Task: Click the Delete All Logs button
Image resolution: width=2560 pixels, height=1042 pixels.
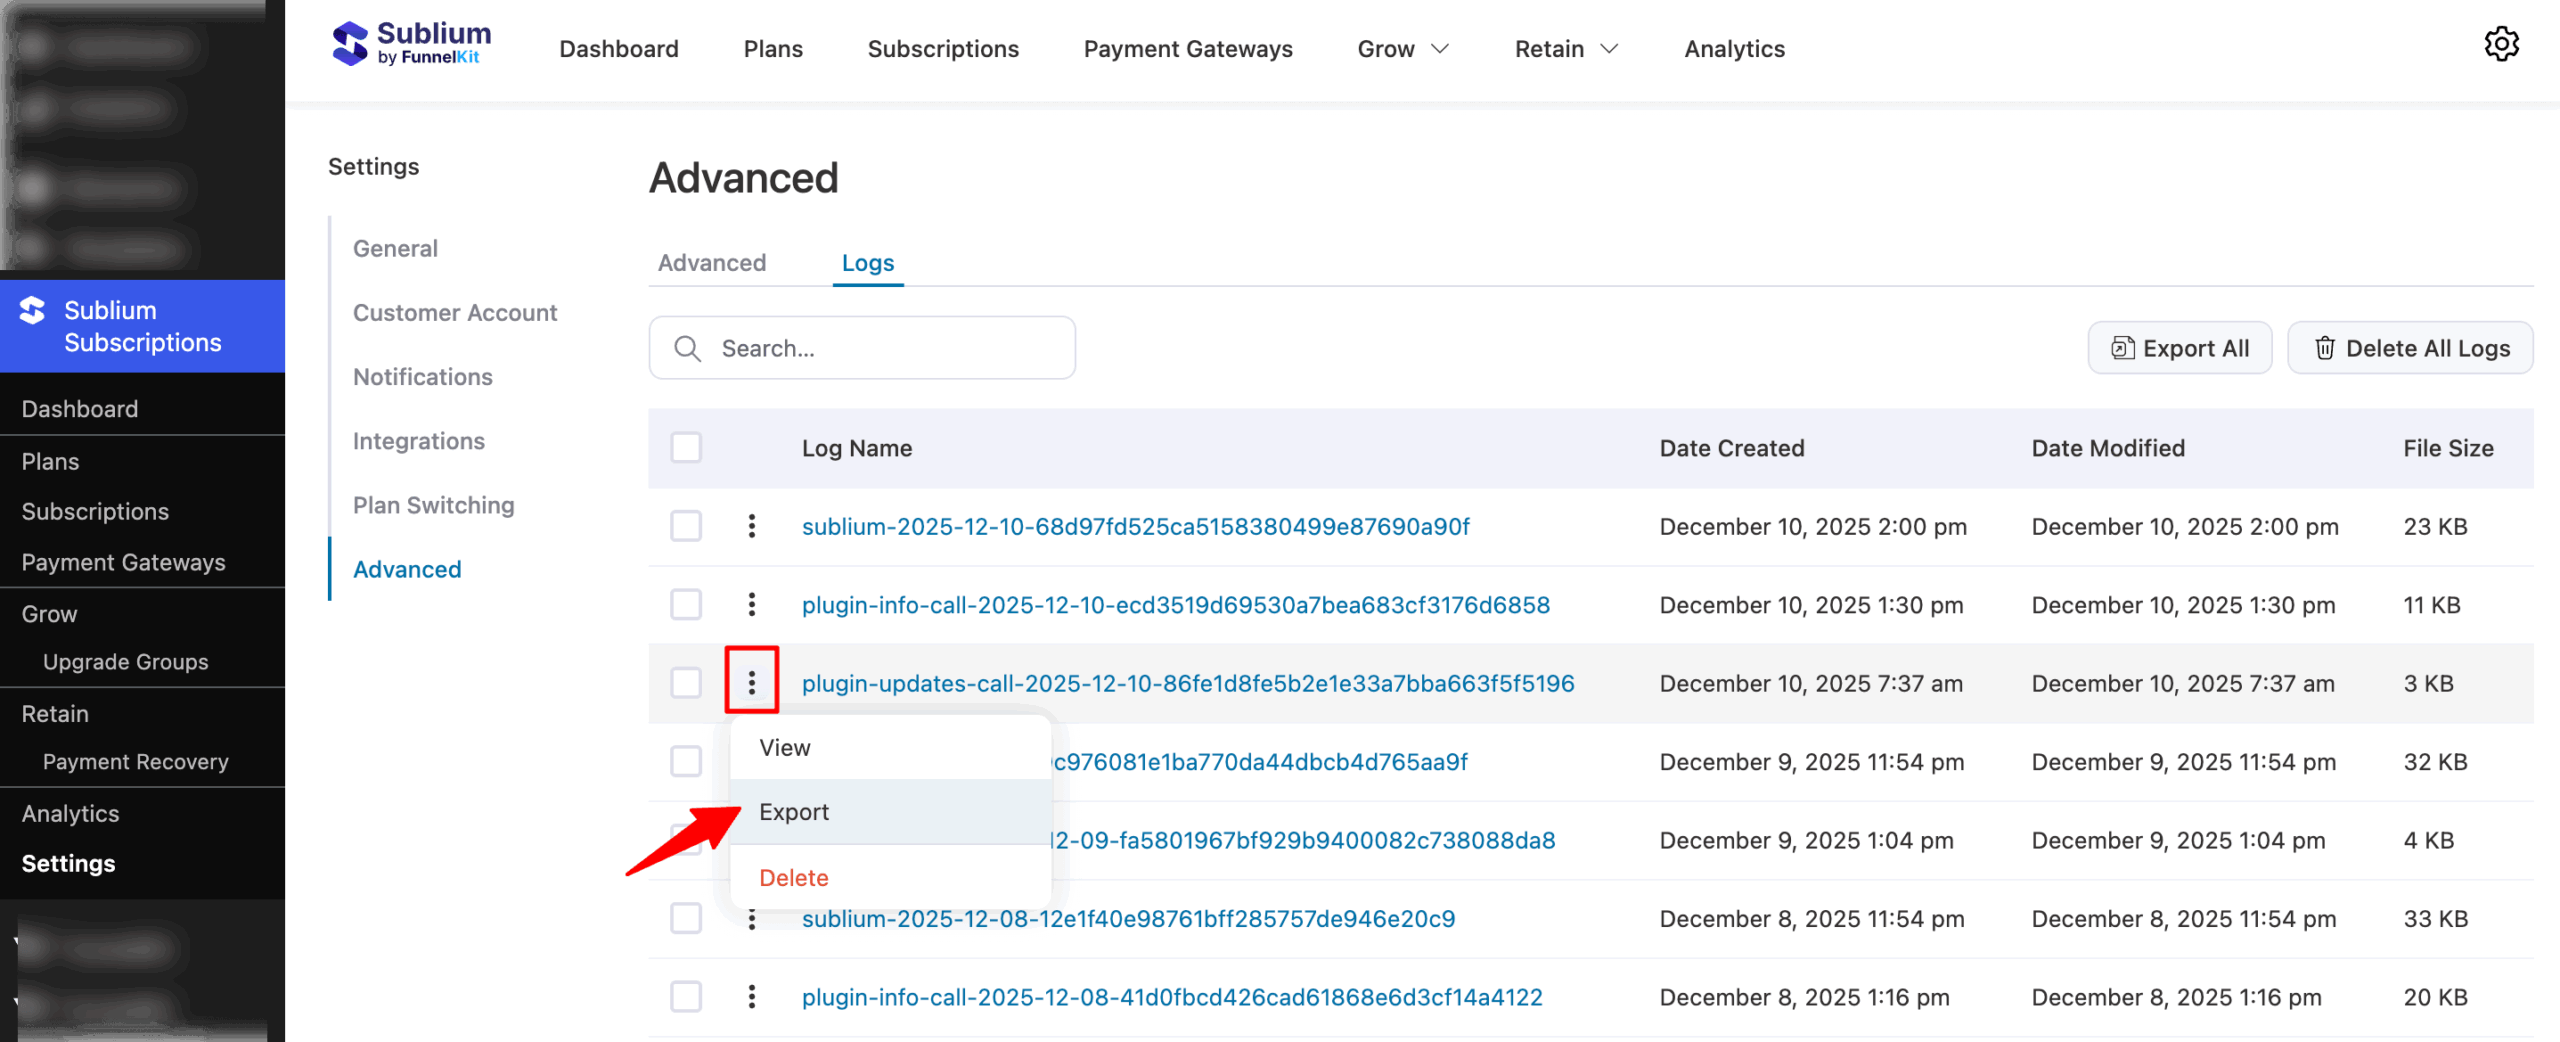Action: coord(2410,348)
